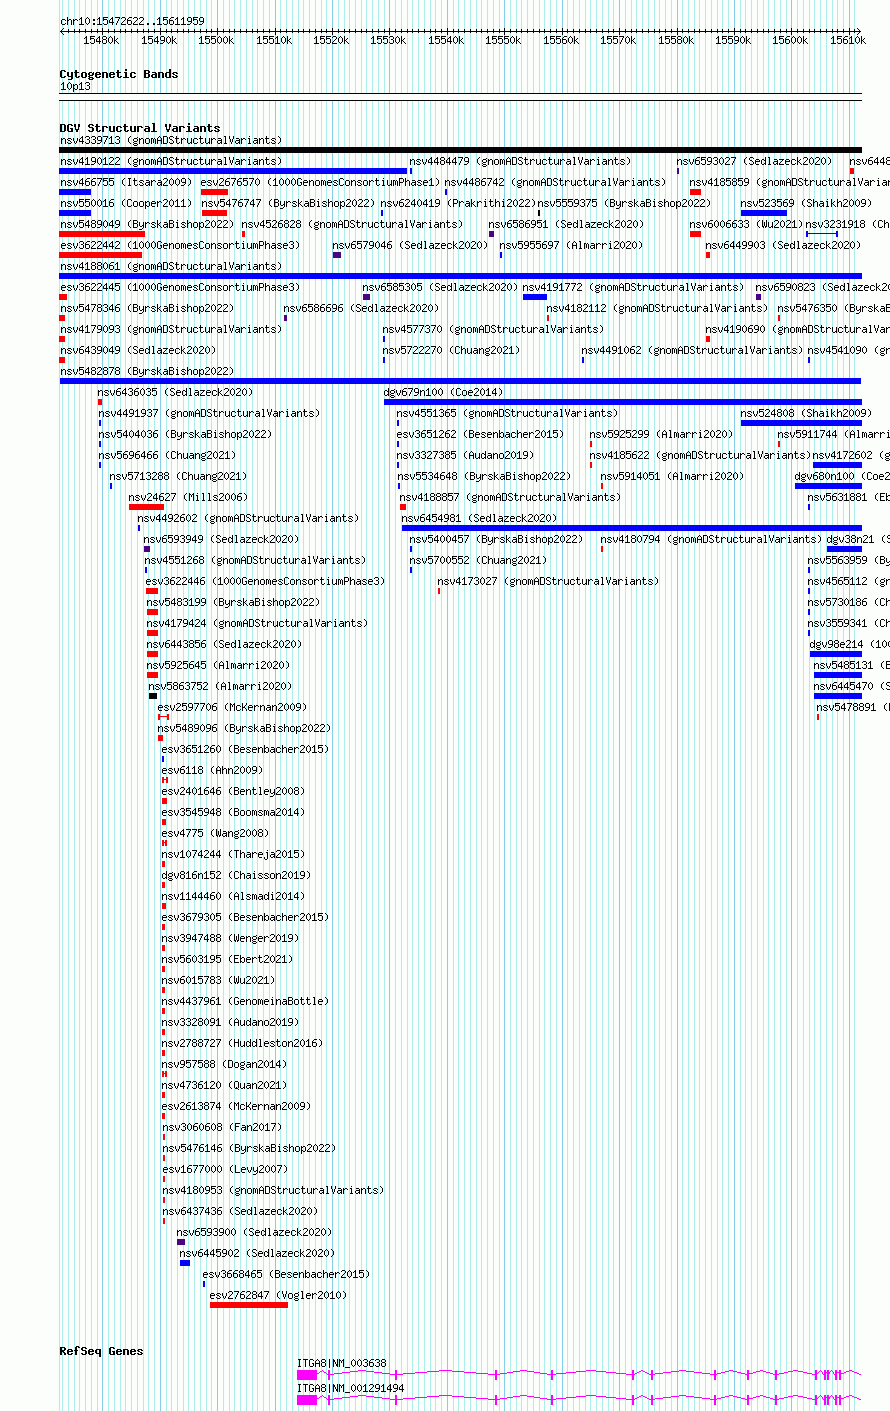Select nsv3060608 (Fan2017) label
The width and height of the screenshot is (890, 1411).
pyautogui.click(x=221, y=1127)
